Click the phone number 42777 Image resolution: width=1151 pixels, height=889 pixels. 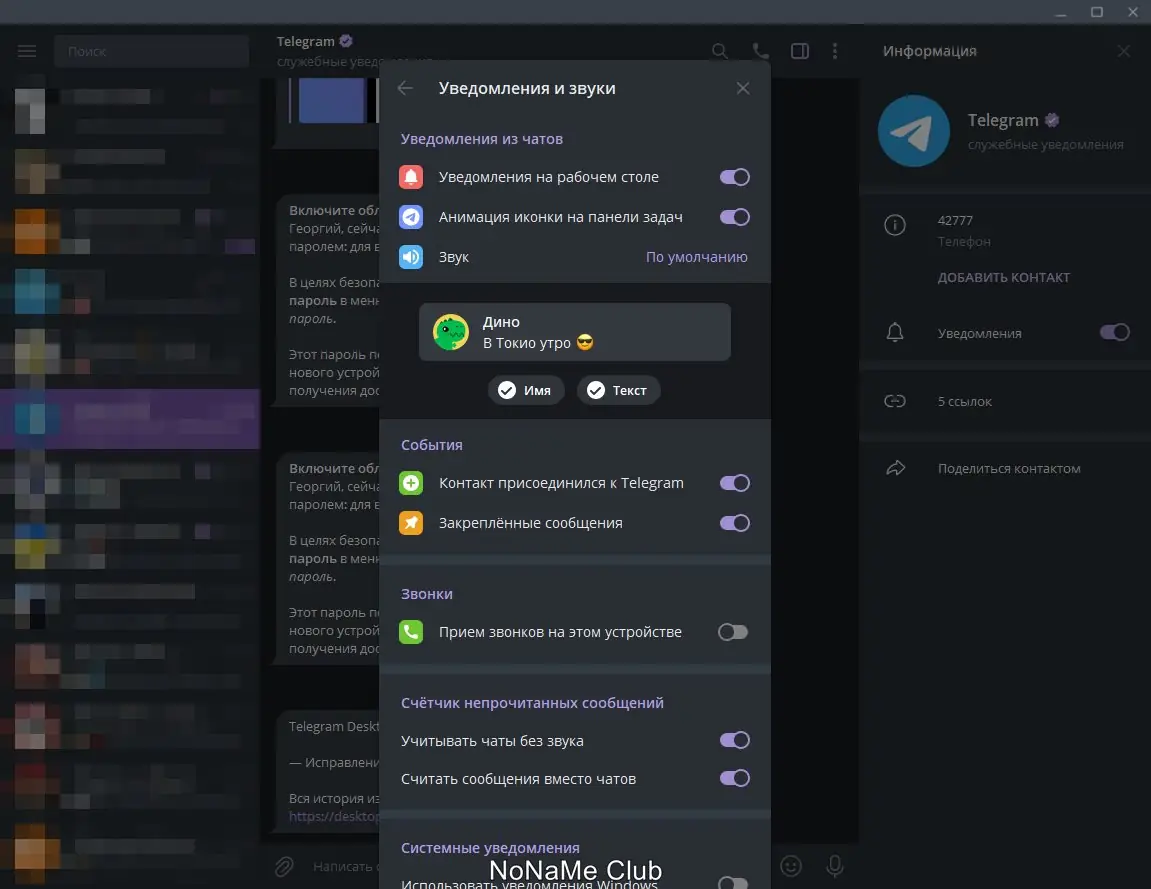coord(955,220)
